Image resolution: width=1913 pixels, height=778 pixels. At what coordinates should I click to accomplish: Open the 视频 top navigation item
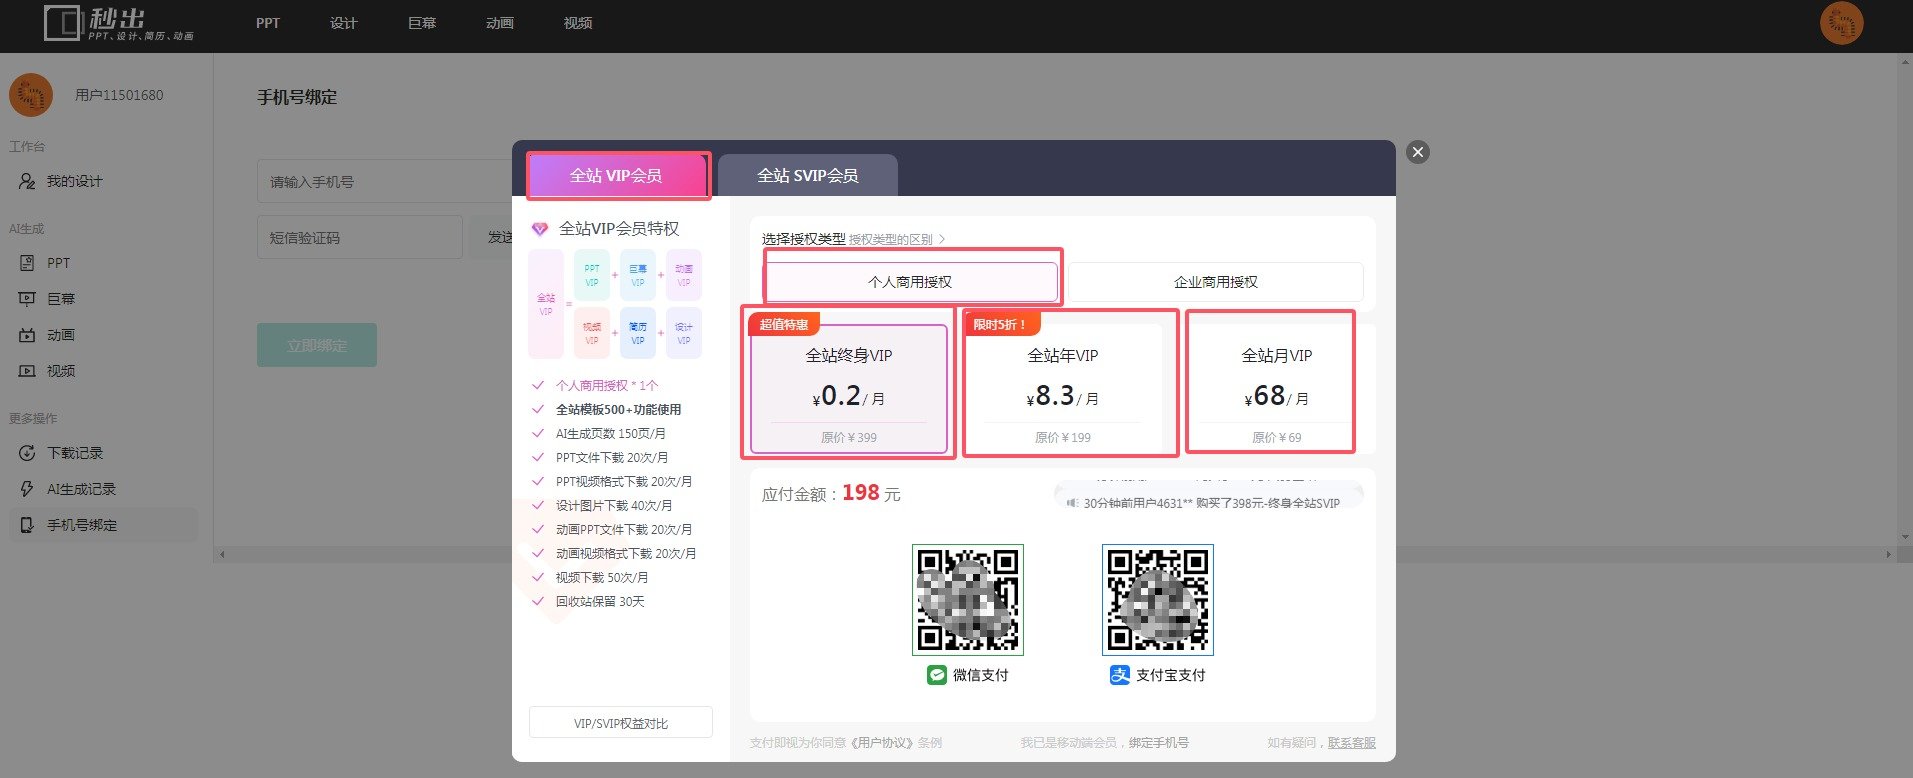click(x=578, y=23)
